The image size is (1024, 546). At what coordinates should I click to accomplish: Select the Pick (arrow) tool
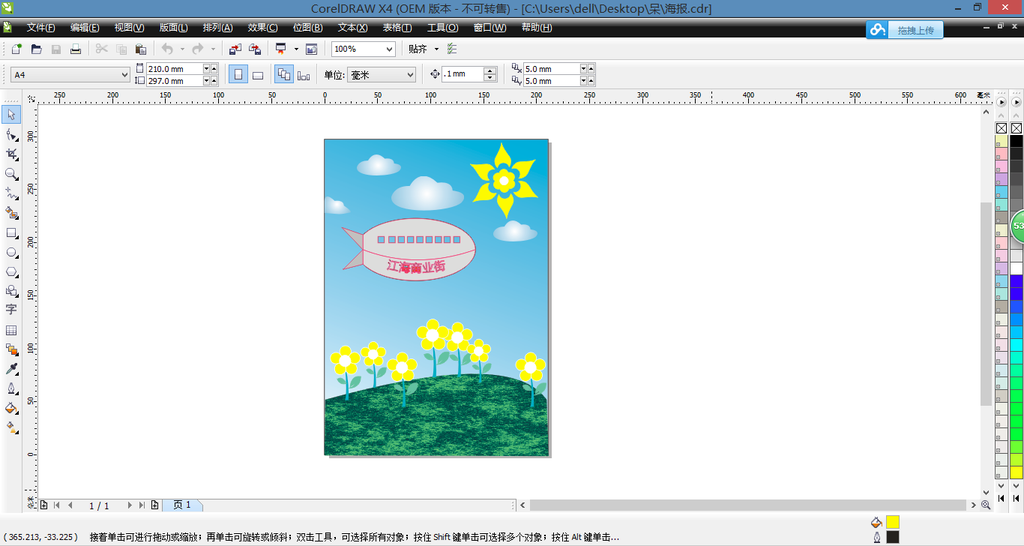11,115
